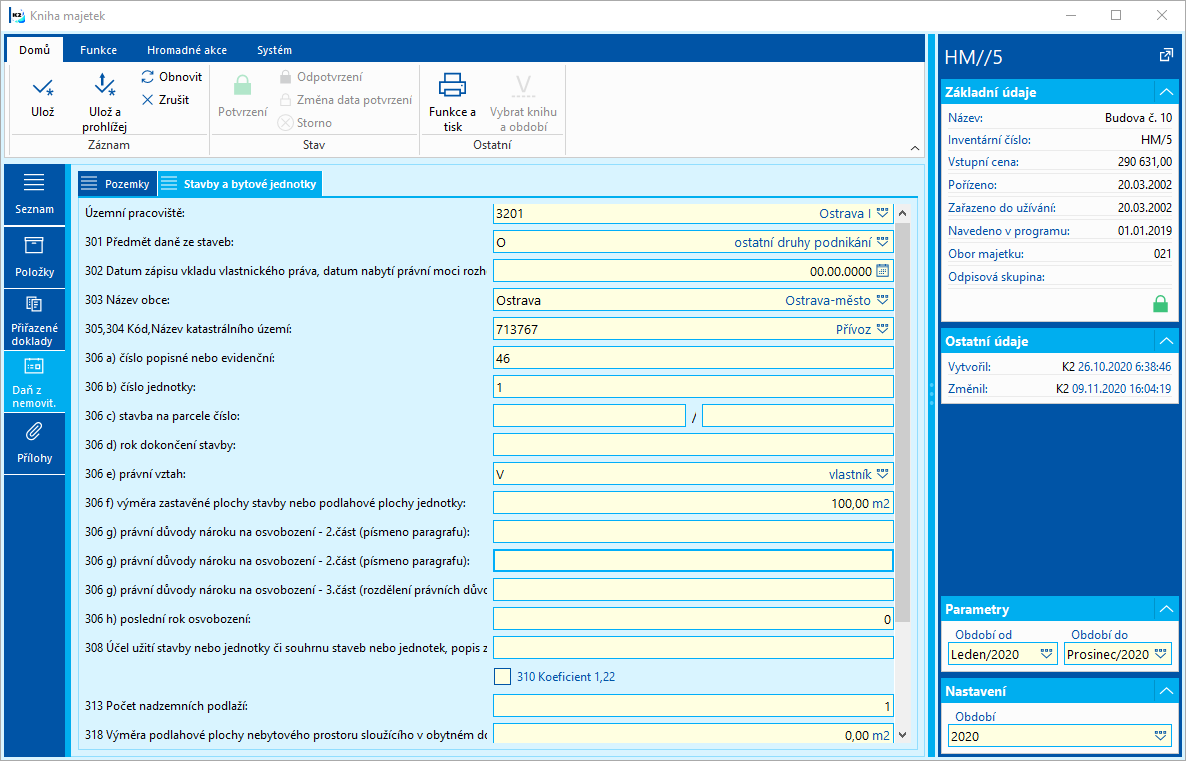The width and height of the screenshot is (1186, 761).
Task: Click rok dokončení stavby field
Action: 693,445
